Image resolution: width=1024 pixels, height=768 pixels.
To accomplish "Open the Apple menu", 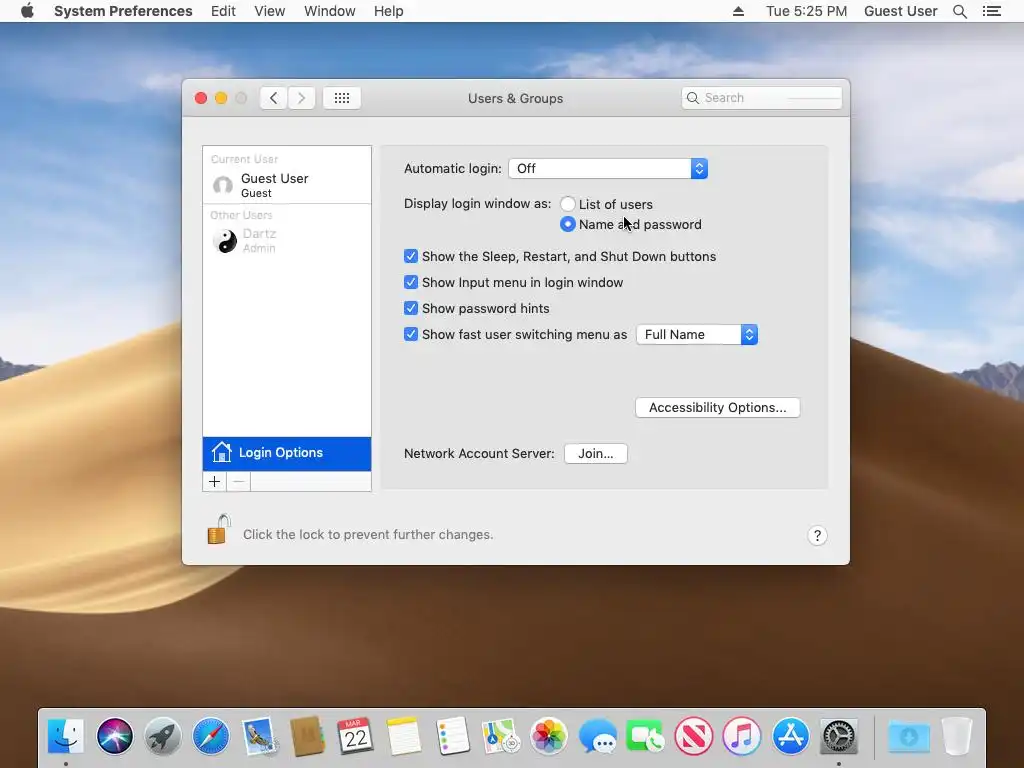I will (x=27, y=11).
